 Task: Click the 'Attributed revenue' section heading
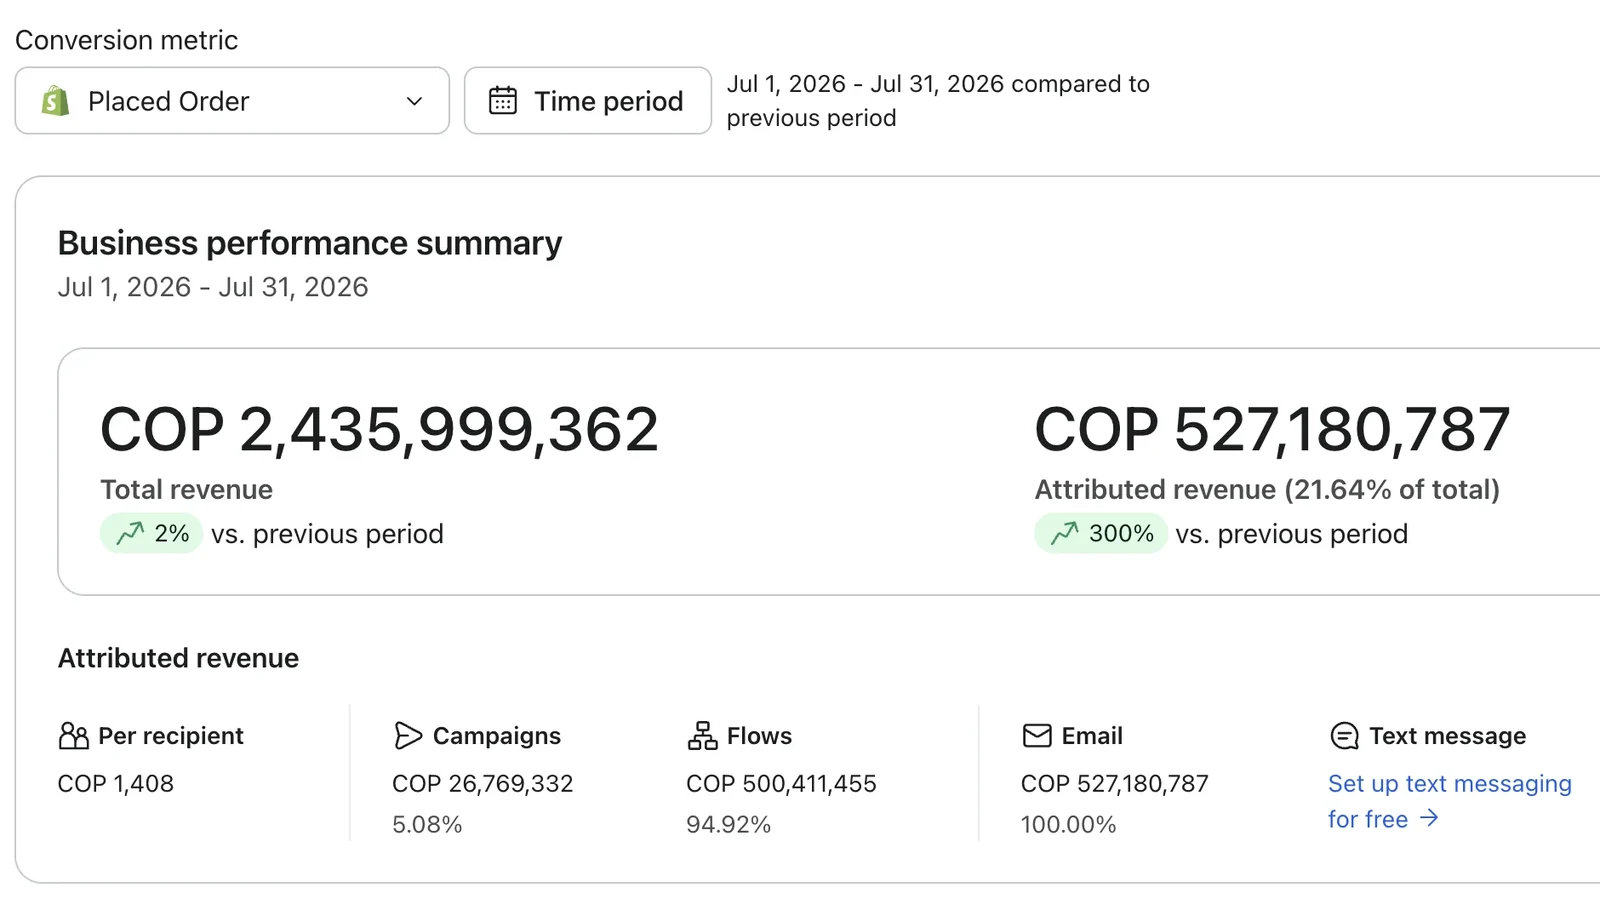178,658
